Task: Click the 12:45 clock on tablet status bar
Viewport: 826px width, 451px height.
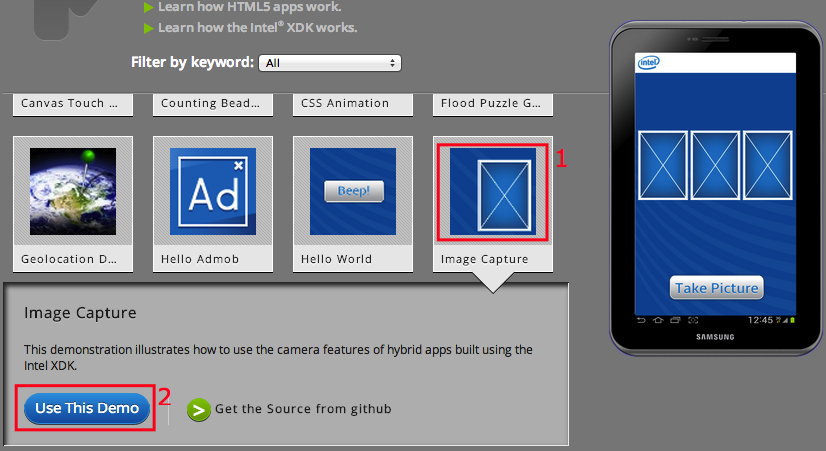Action: [x=761, y=320]
